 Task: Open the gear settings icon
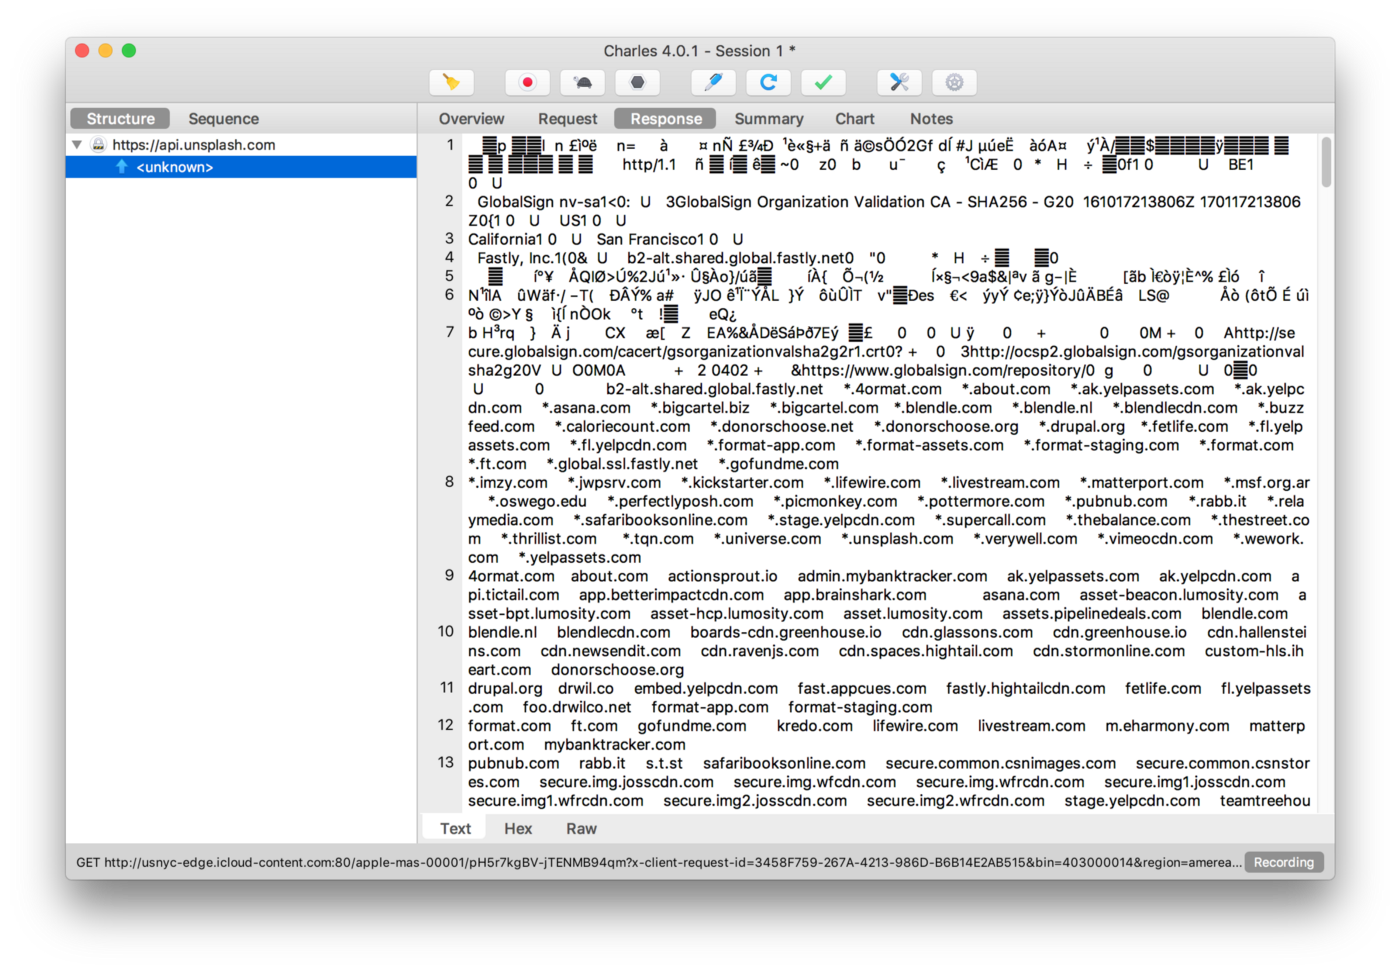(954, 82)
